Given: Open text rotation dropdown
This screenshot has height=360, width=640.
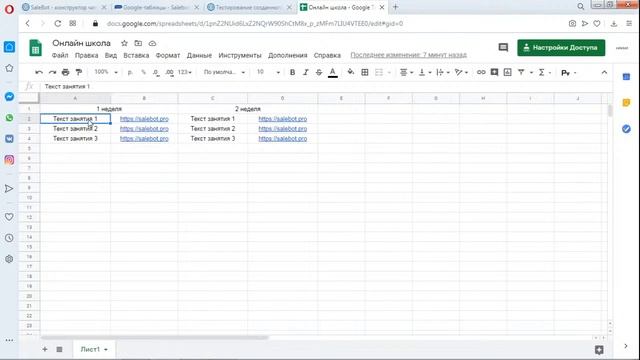Looking at the screenshot, I should (461, 72).
